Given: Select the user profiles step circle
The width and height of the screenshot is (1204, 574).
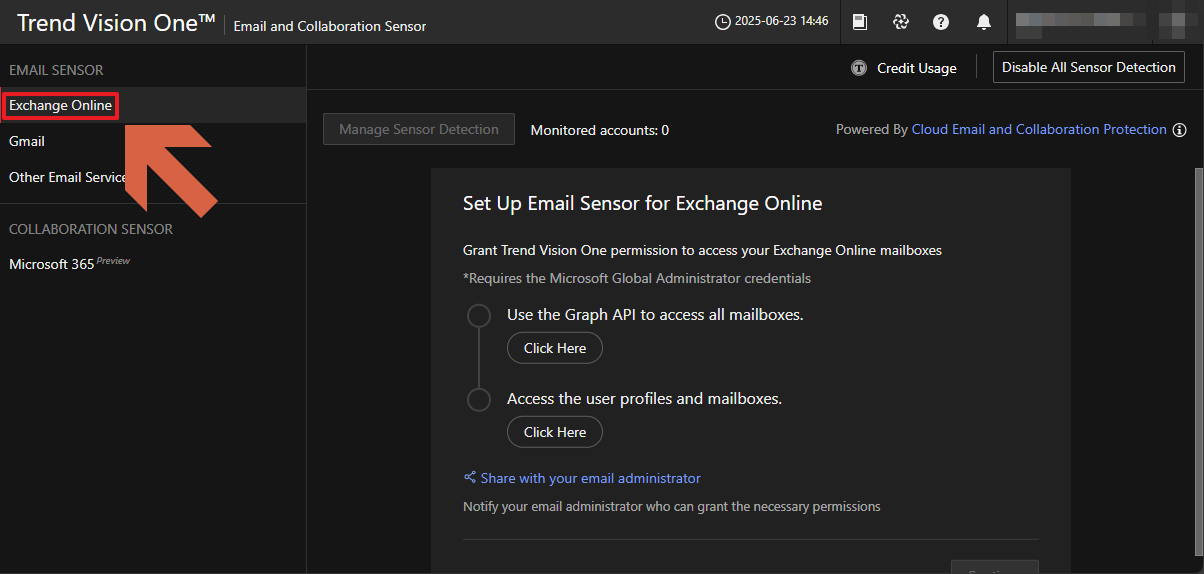Looking at the screenshot, I should click(479, 400).
